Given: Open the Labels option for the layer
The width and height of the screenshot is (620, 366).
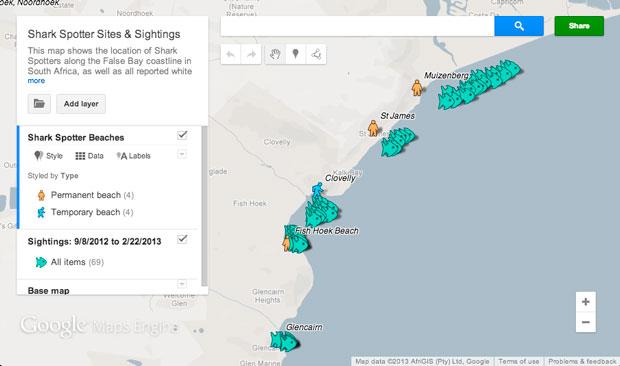Looking at the screenshot, I should click(x=133, y=156).
